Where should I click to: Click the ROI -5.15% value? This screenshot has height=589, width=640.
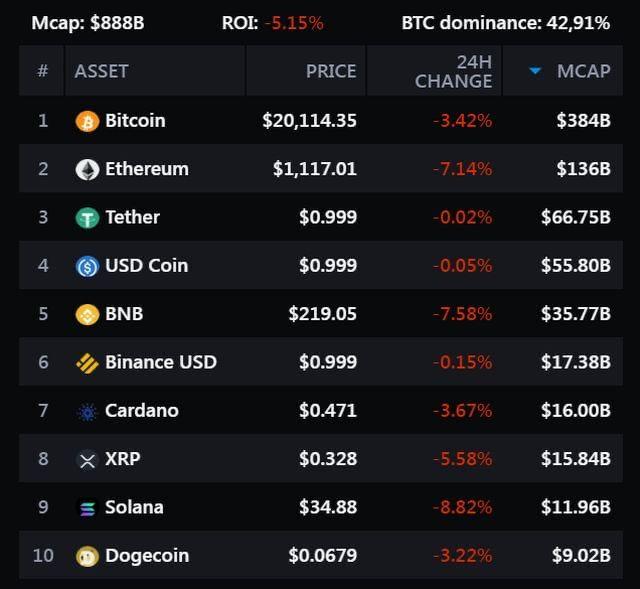pos(294,22)
